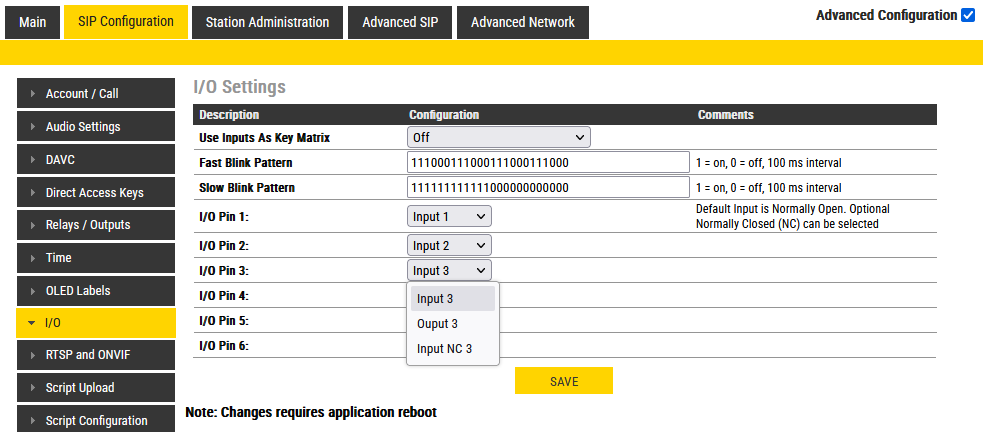Open the Main tab
983x432 pixels.
(x=33, y=22)
